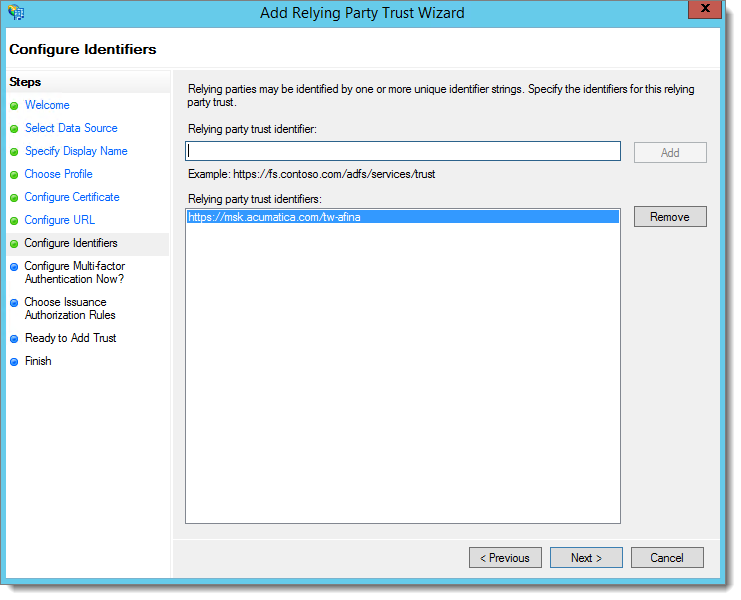Navigate to Configure Certificate step

[72, 197]
